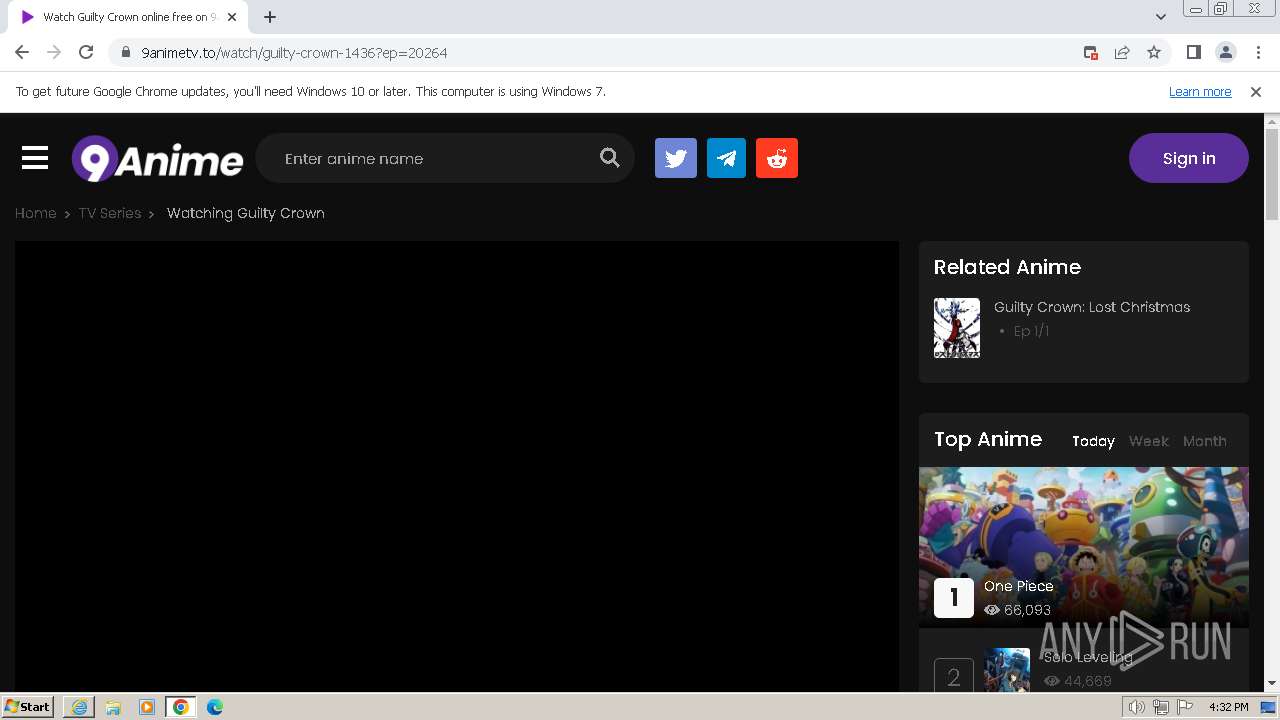Click the 'Watching Guilty Crown' breadcrumb text
Image resolution: width=1280 pixels, height=720 pixels.
click(x=246, y=213)
